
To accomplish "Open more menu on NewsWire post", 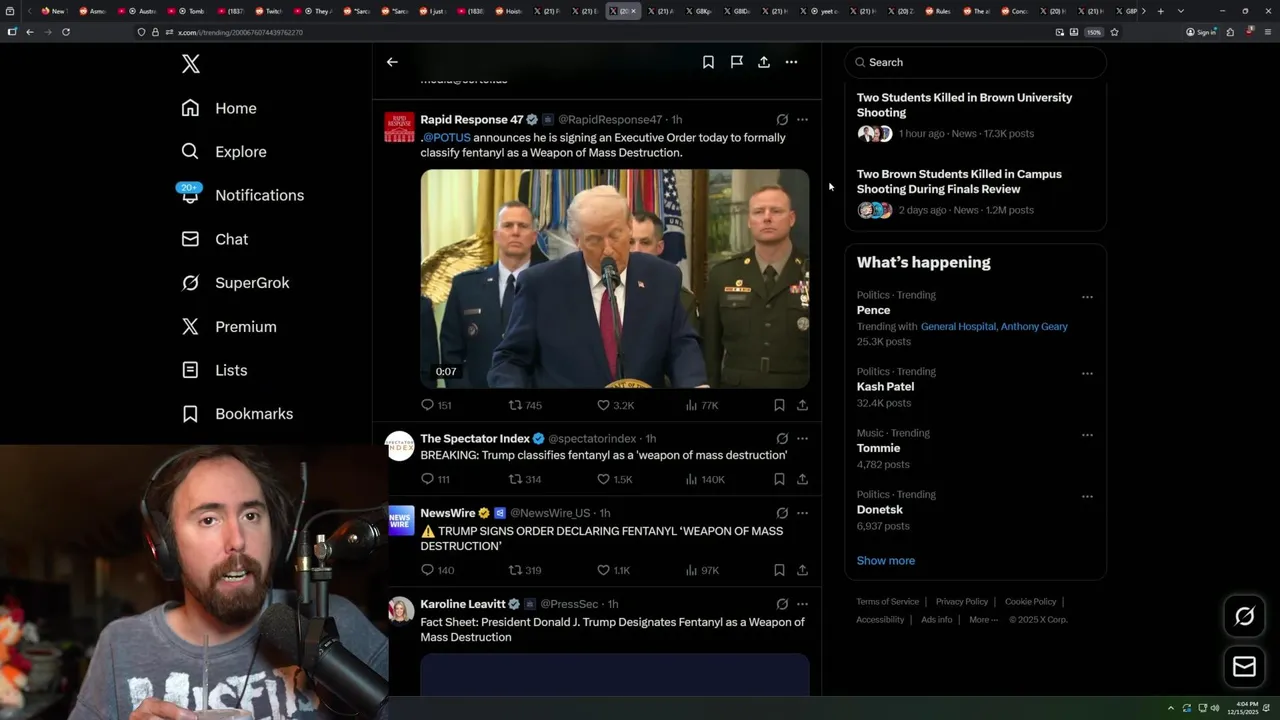I will pos(802,513).
